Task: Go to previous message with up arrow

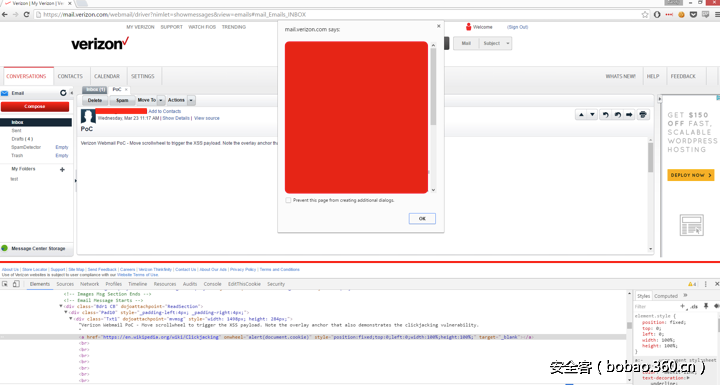Action: coord(581,115)
